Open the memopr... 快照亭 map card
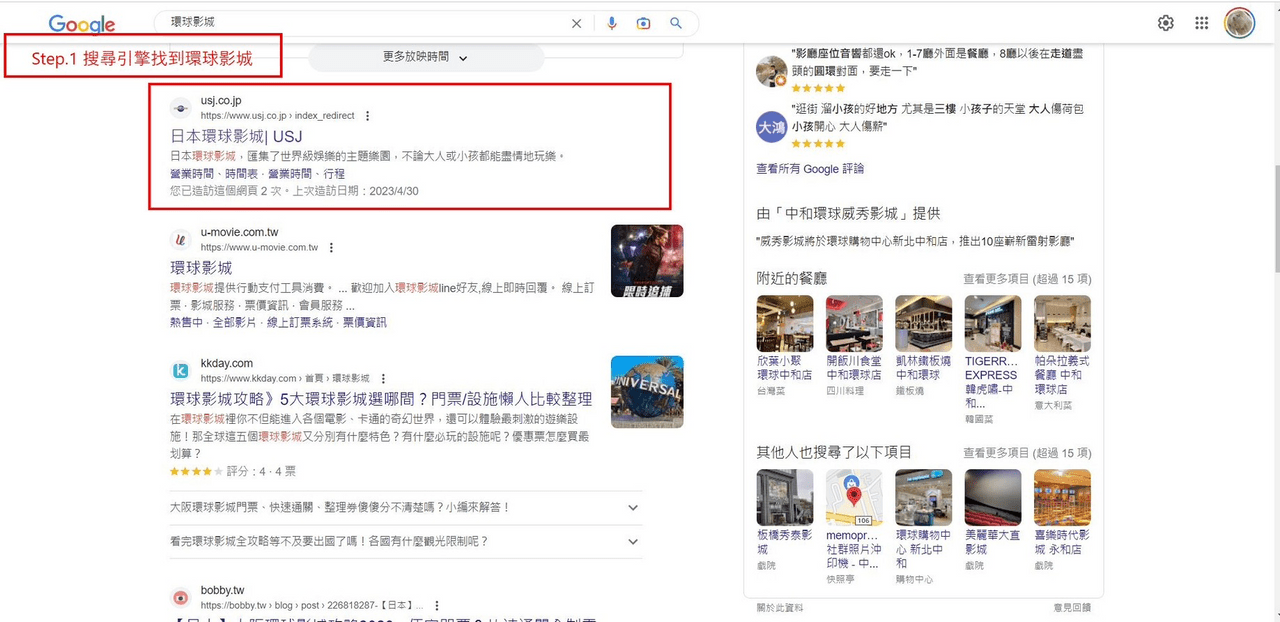Viewport: 1280px width, 622px height. (x=854, y=527)
